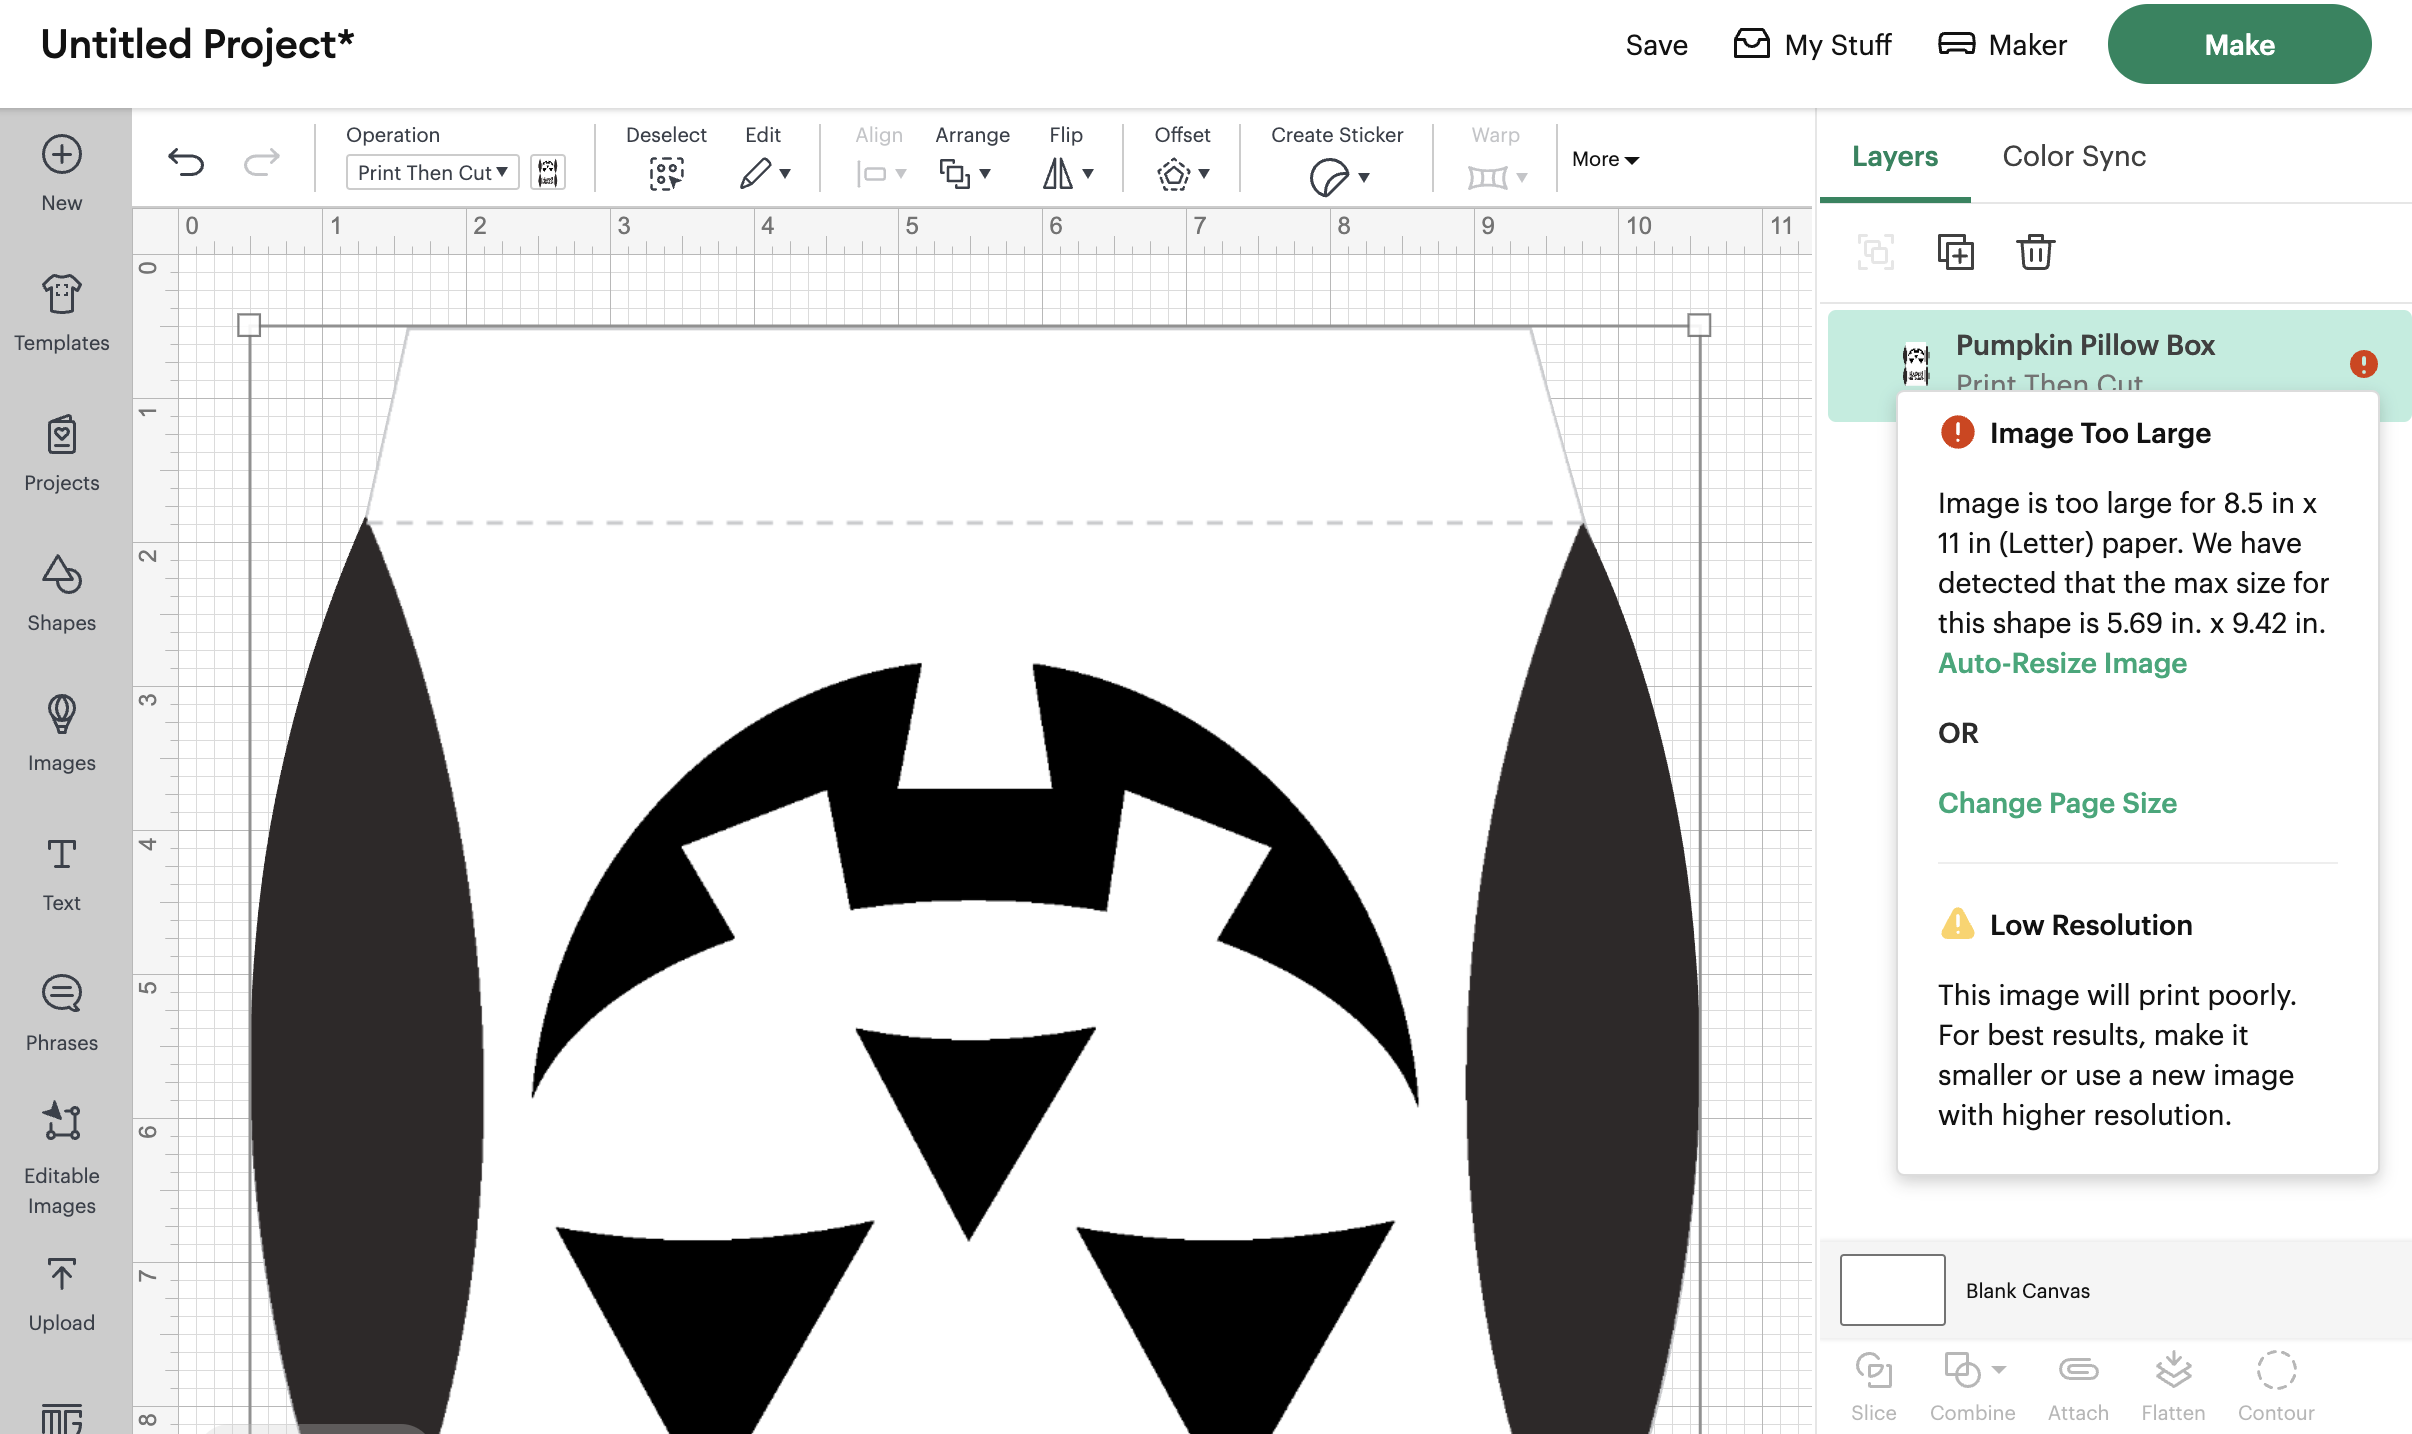Viewport: 2412px width, 1434px height.
Task: Open the More toolbar menu
Action: [x=1605, y=159]
